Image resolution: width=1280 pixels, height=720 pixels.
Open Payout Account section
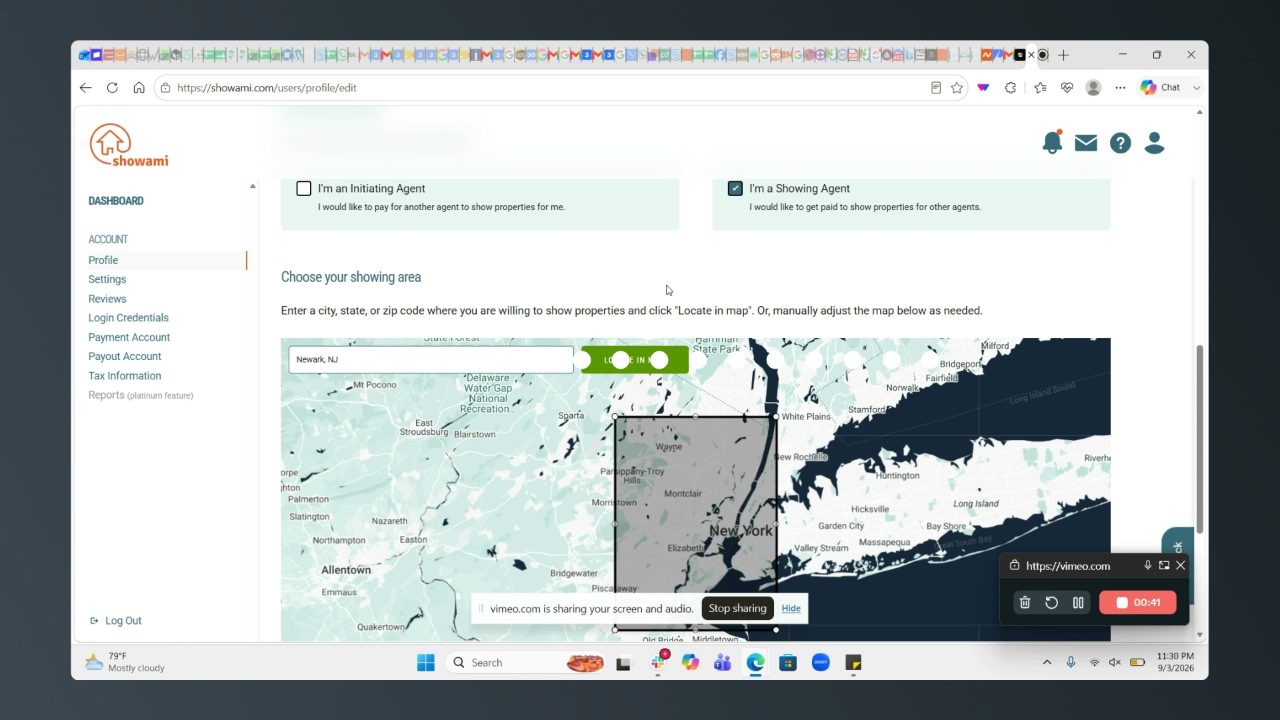(125, 356)
